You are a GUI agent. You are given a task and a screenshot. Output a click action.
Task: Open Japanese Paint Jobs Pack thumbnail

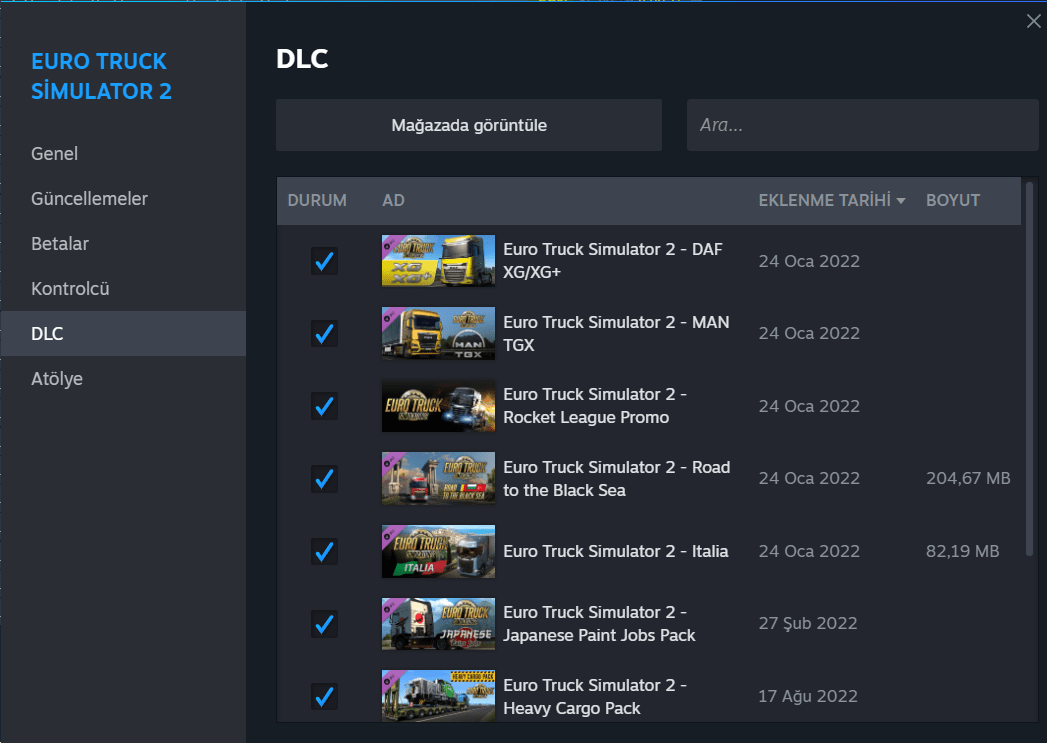click(x=438, y=624)
